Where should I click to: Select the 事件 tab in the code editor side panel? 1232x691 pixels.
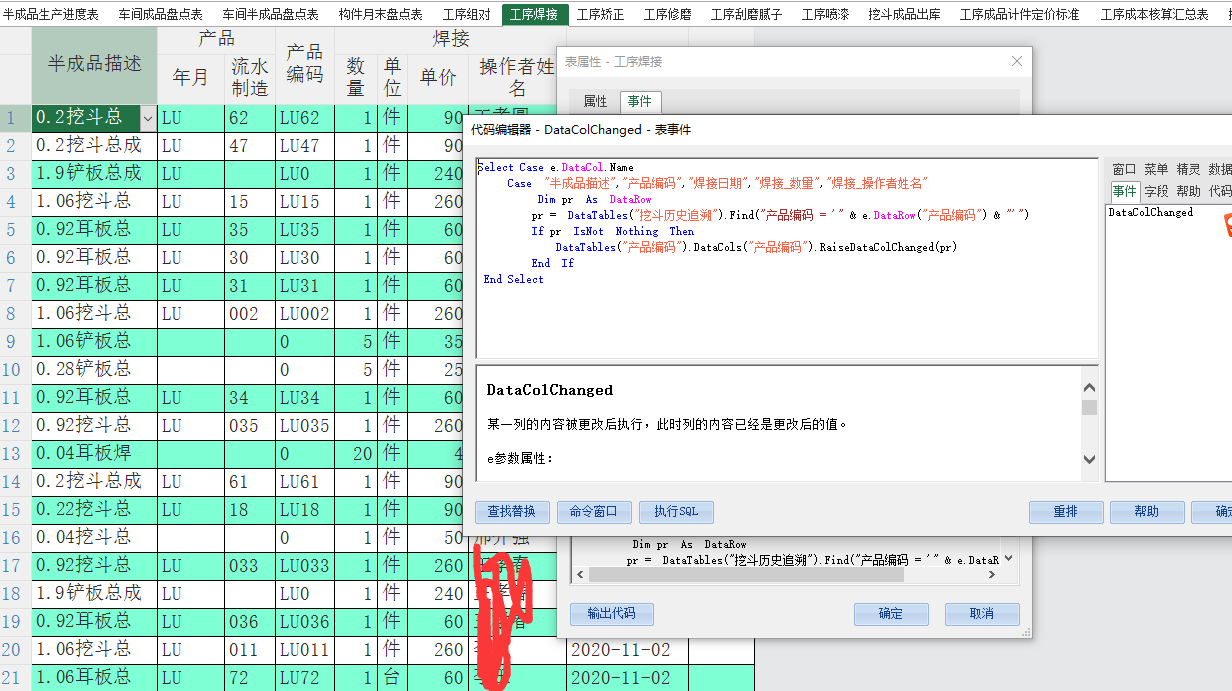pyautogui.click(x=1124, y=190)
